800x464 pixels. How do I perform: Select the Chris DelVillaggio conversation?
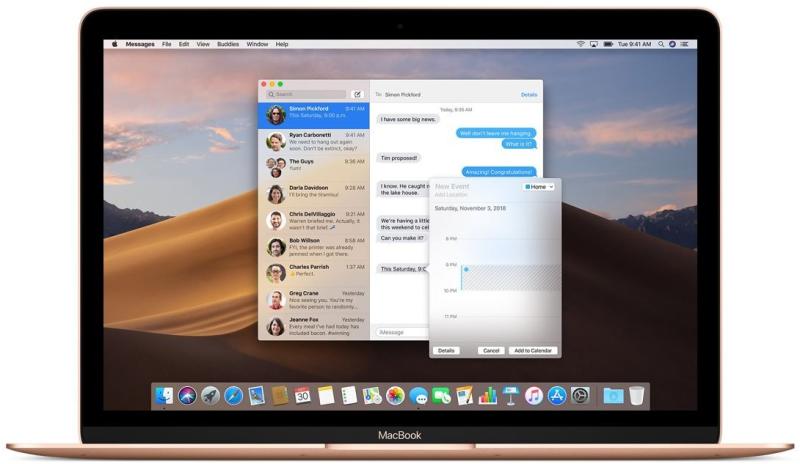pyautogui.click(x=314, y=221)
